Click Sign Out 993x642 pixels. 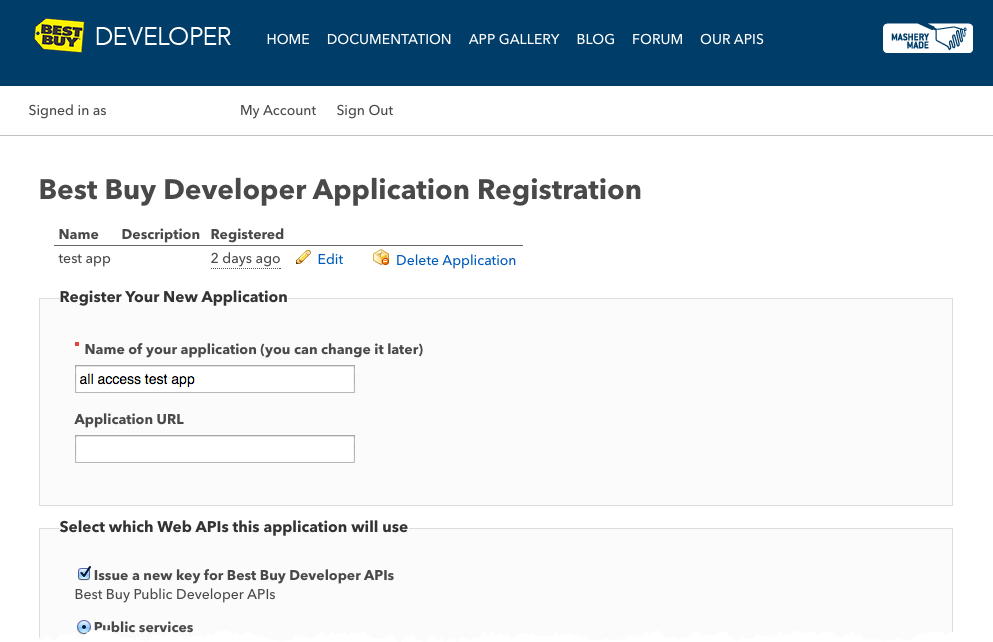(x=365, y=110)
